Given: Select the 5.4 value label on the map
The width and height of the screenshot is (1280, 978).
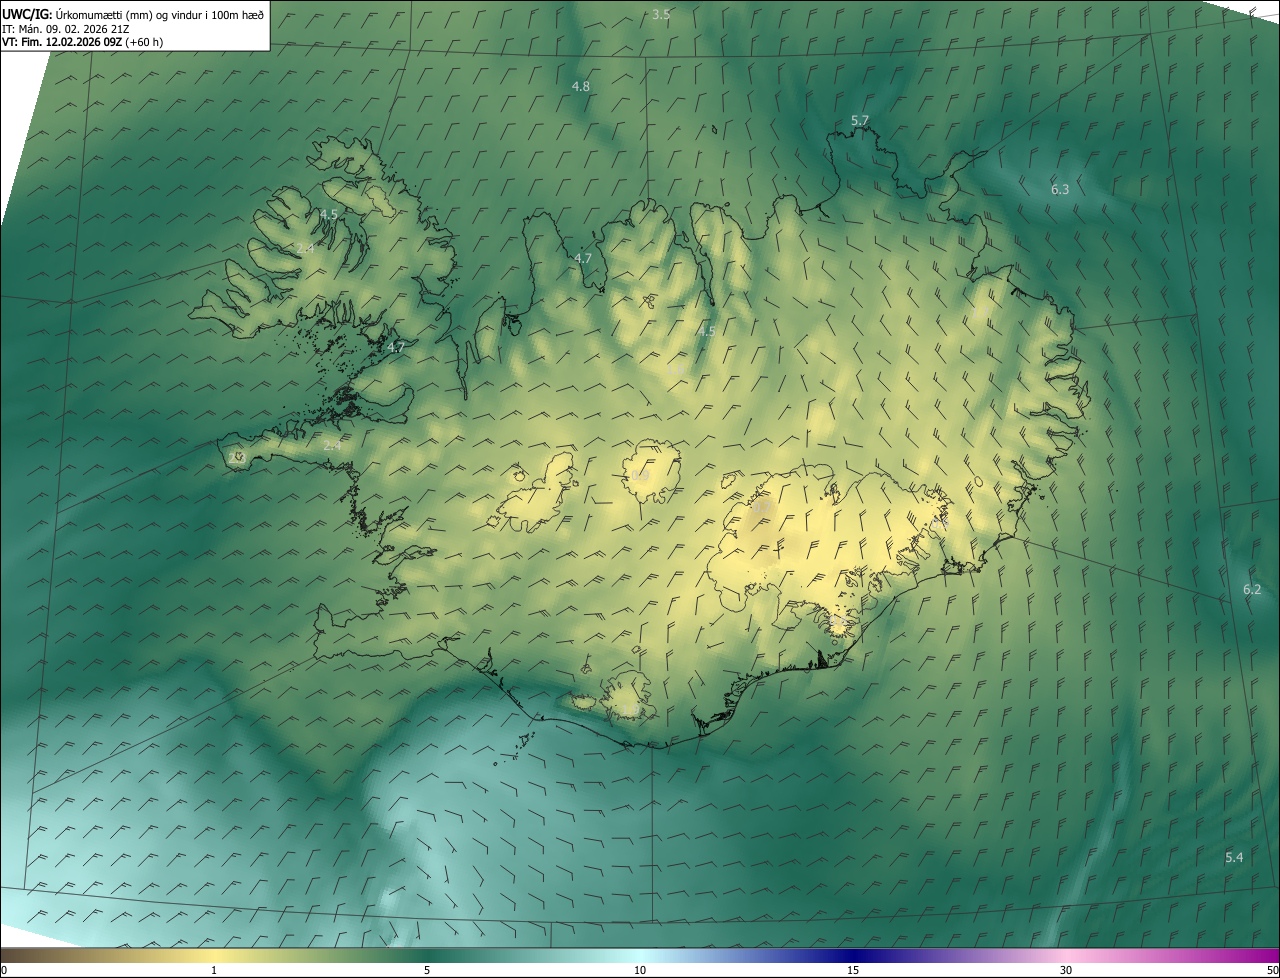Looking at the screenshot, I should pyautogui.click(x=1234, y=857).
